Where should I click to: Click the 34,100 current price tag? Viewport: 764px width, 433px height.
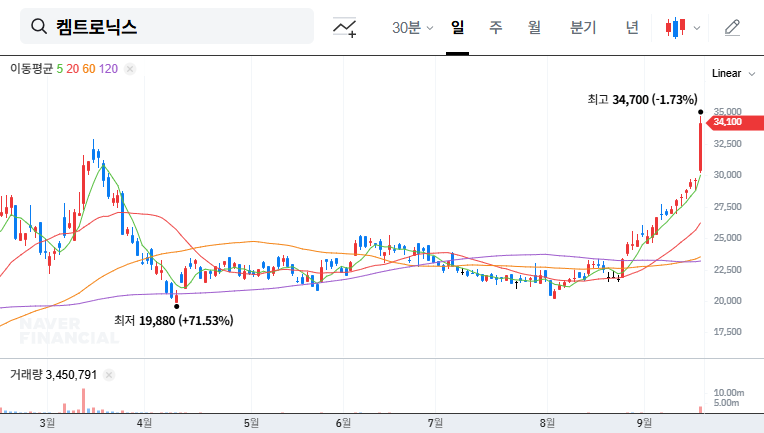[734, 122]
